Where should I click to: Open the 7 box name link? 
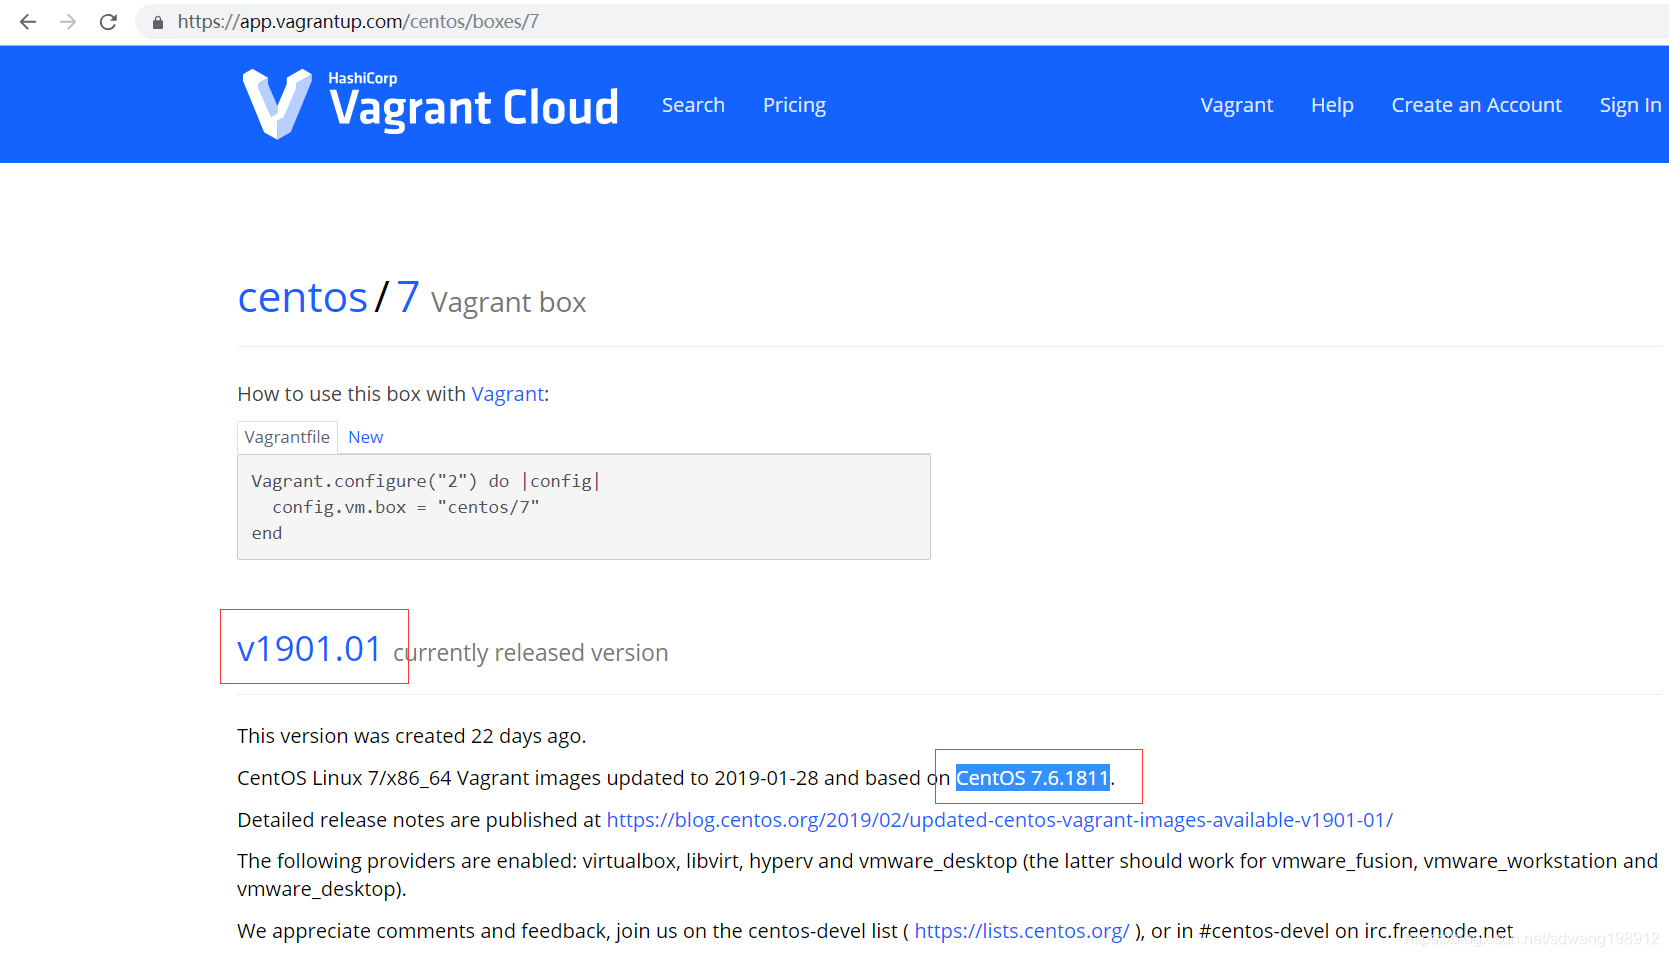[x=407, y=297]
